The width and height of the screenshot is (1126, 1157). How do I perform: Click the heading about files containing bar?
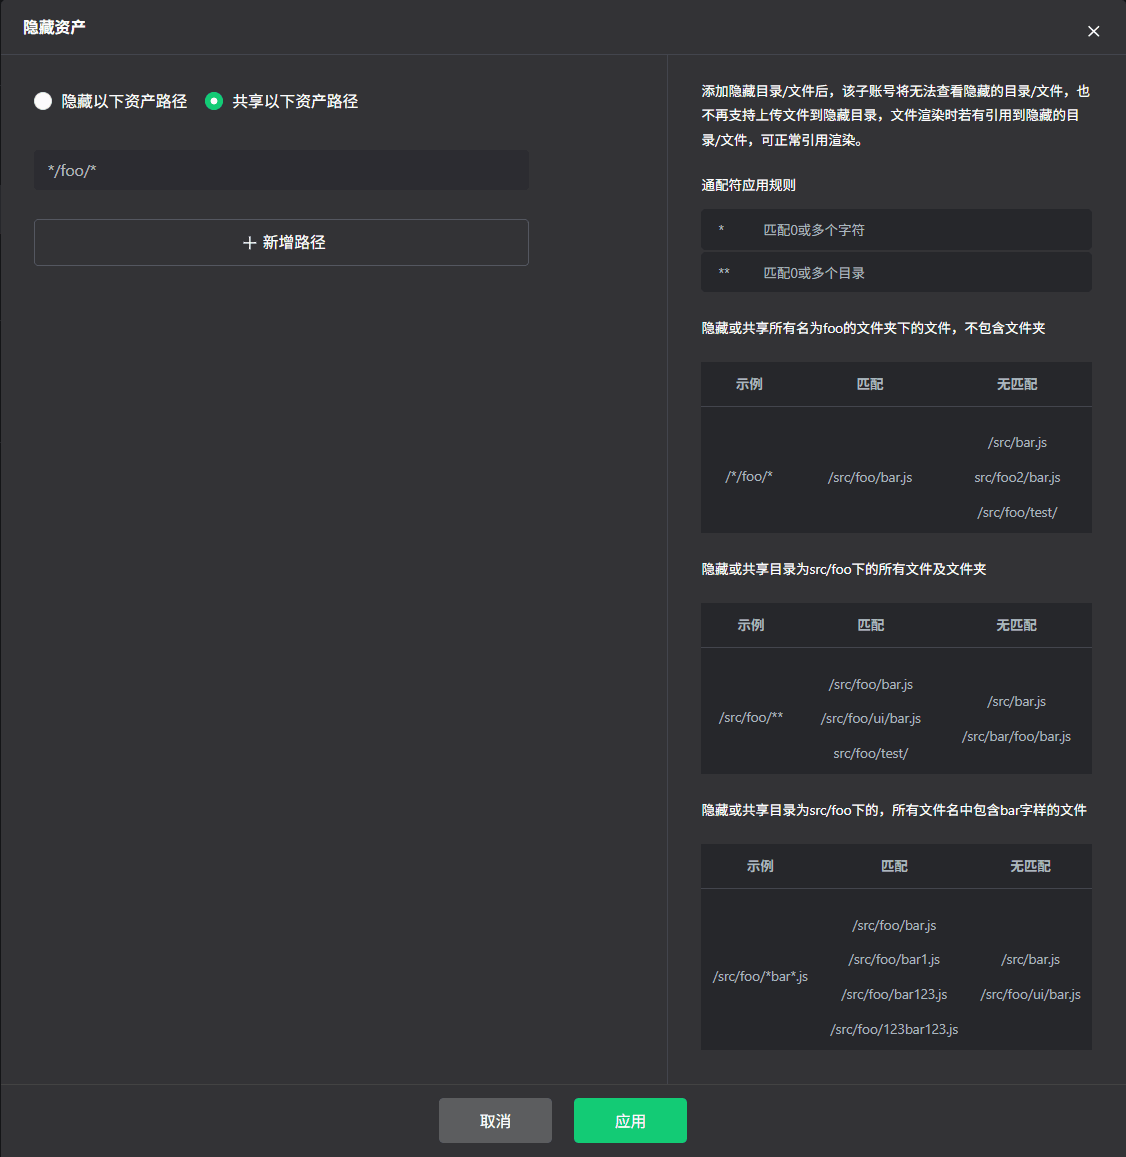894,810
